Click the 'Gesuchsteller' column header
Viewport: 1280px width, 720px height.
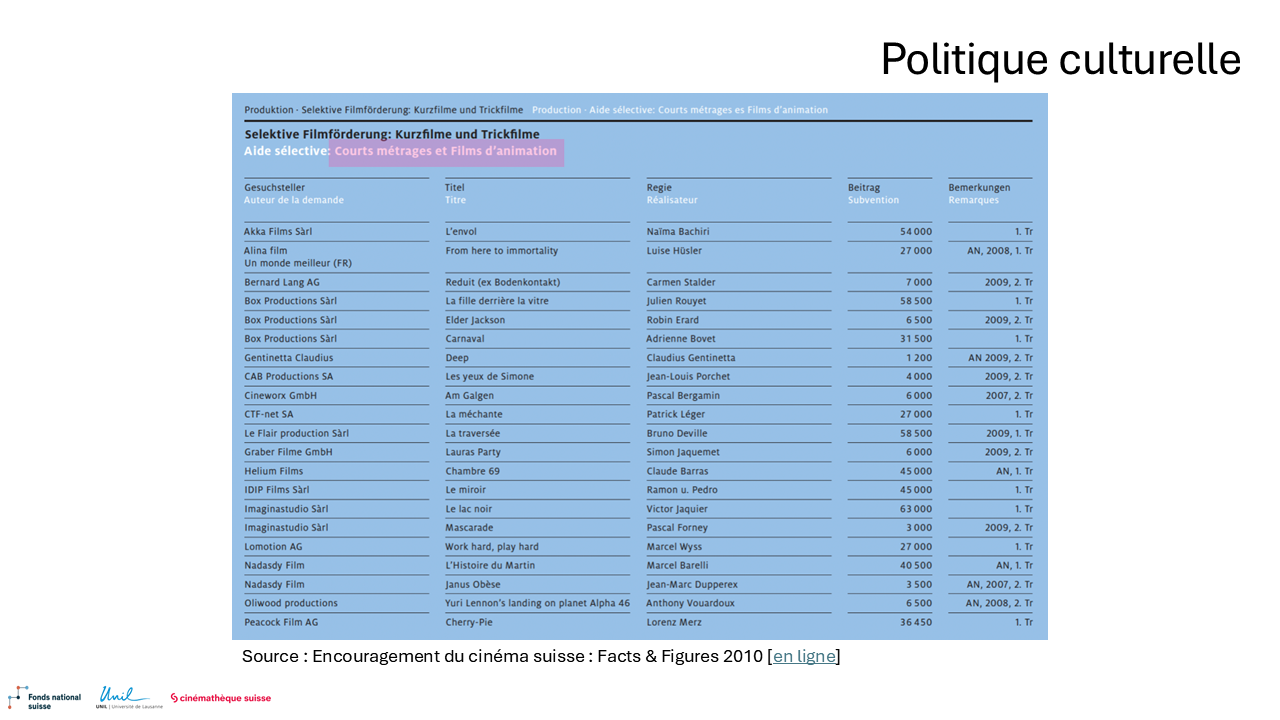coord(275,187)
